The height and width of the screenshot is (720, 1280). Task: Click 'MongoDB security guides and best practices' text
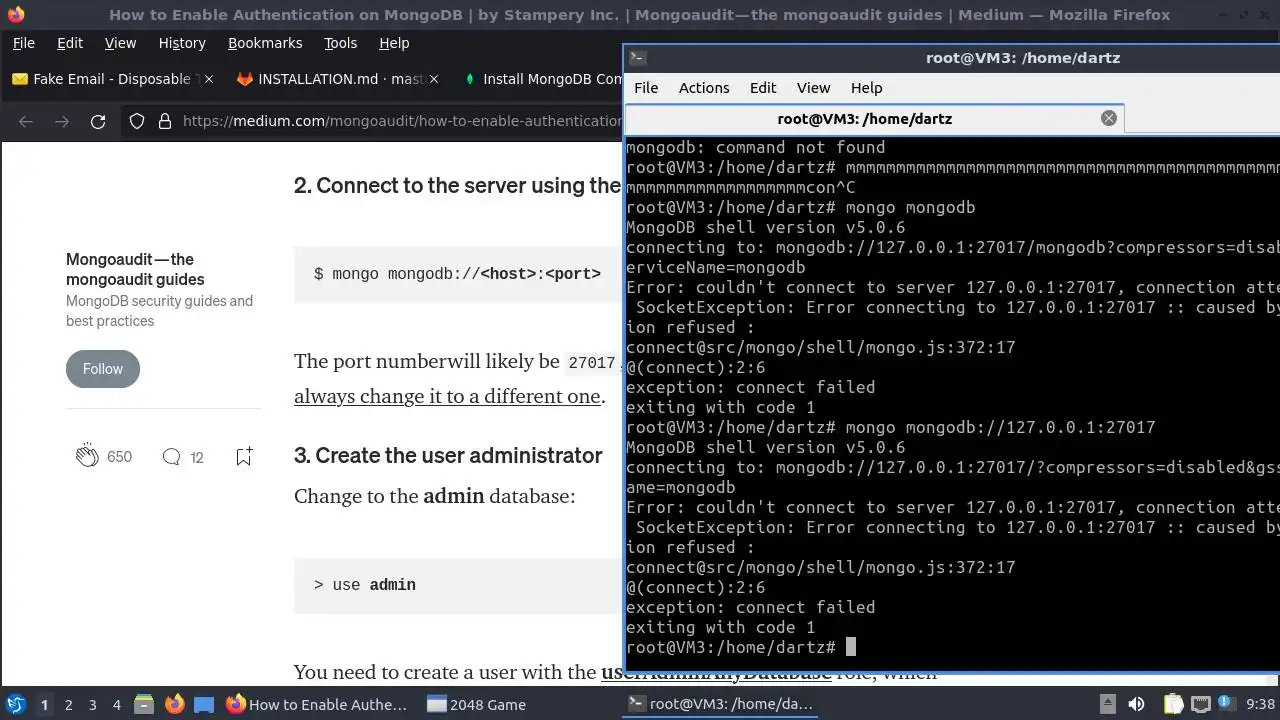point(159,311)
